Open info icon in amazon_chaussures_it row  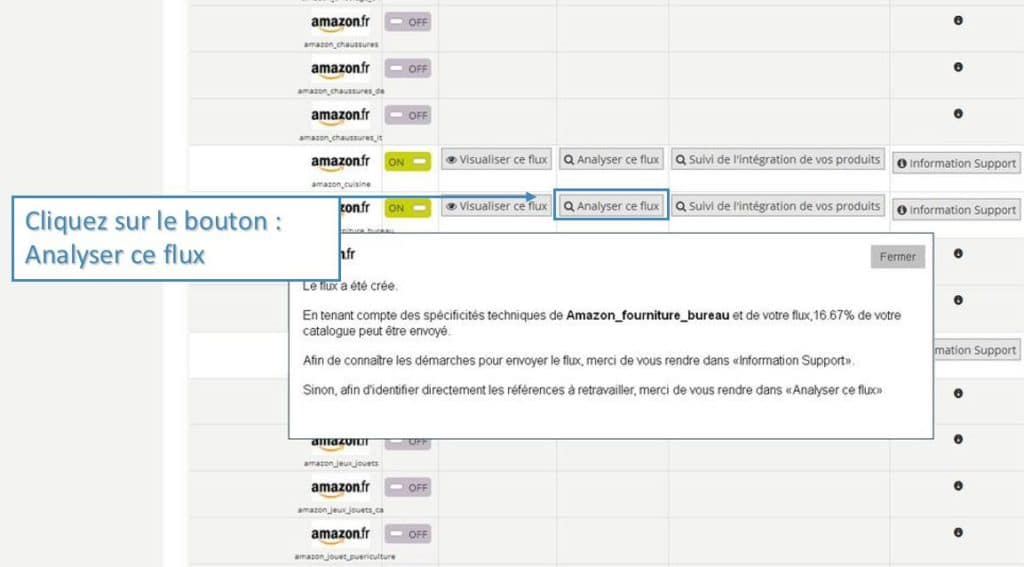pyautogui.click(x=958, y=114)
